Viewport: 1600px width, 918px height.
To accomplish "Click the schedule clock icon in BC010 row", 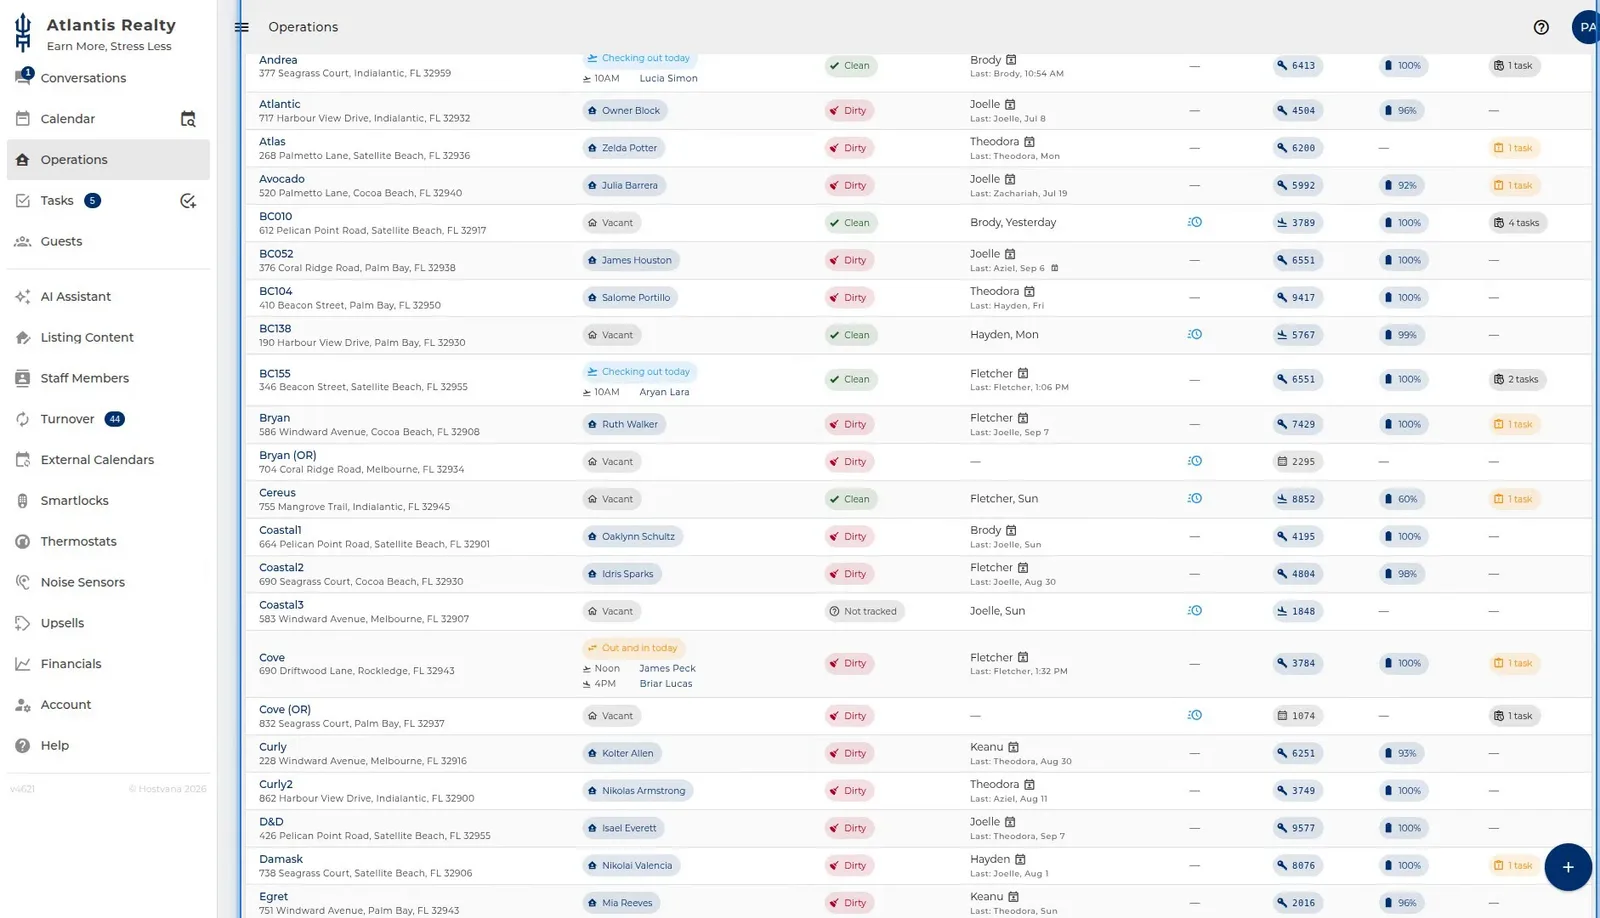I will (x=1195, y=222).
